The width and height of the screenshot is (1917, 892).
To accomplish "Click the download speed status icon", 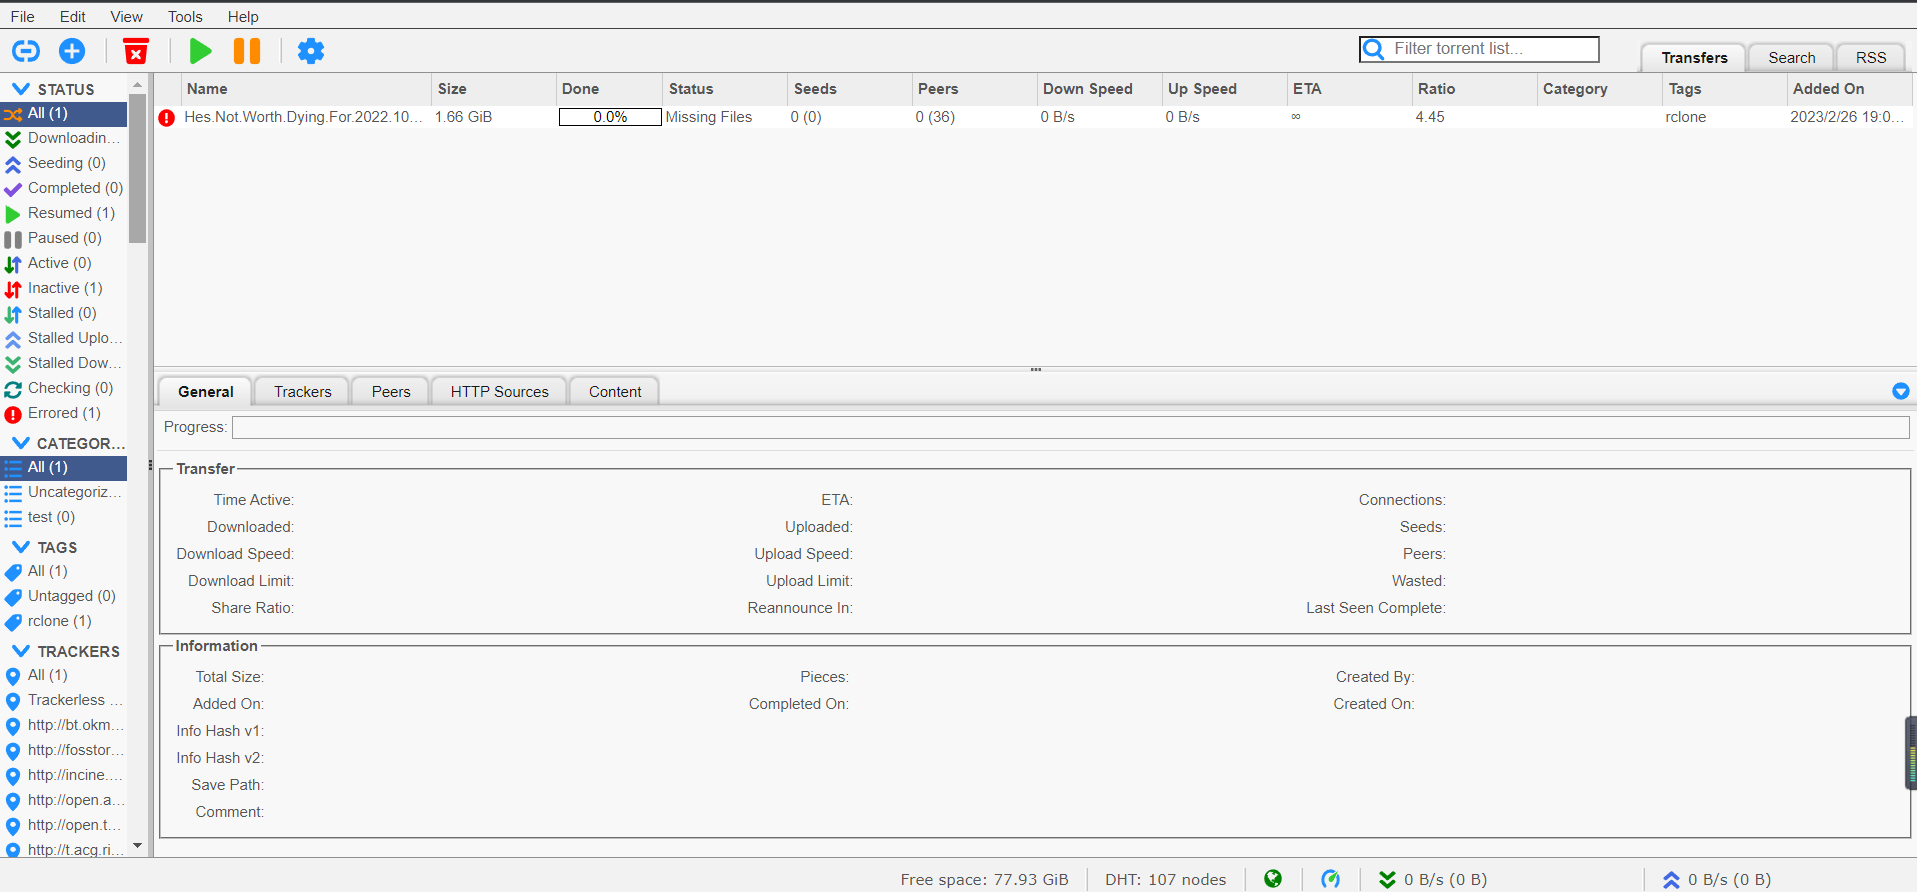I will pyautogui.click(x=1388, y=879).
